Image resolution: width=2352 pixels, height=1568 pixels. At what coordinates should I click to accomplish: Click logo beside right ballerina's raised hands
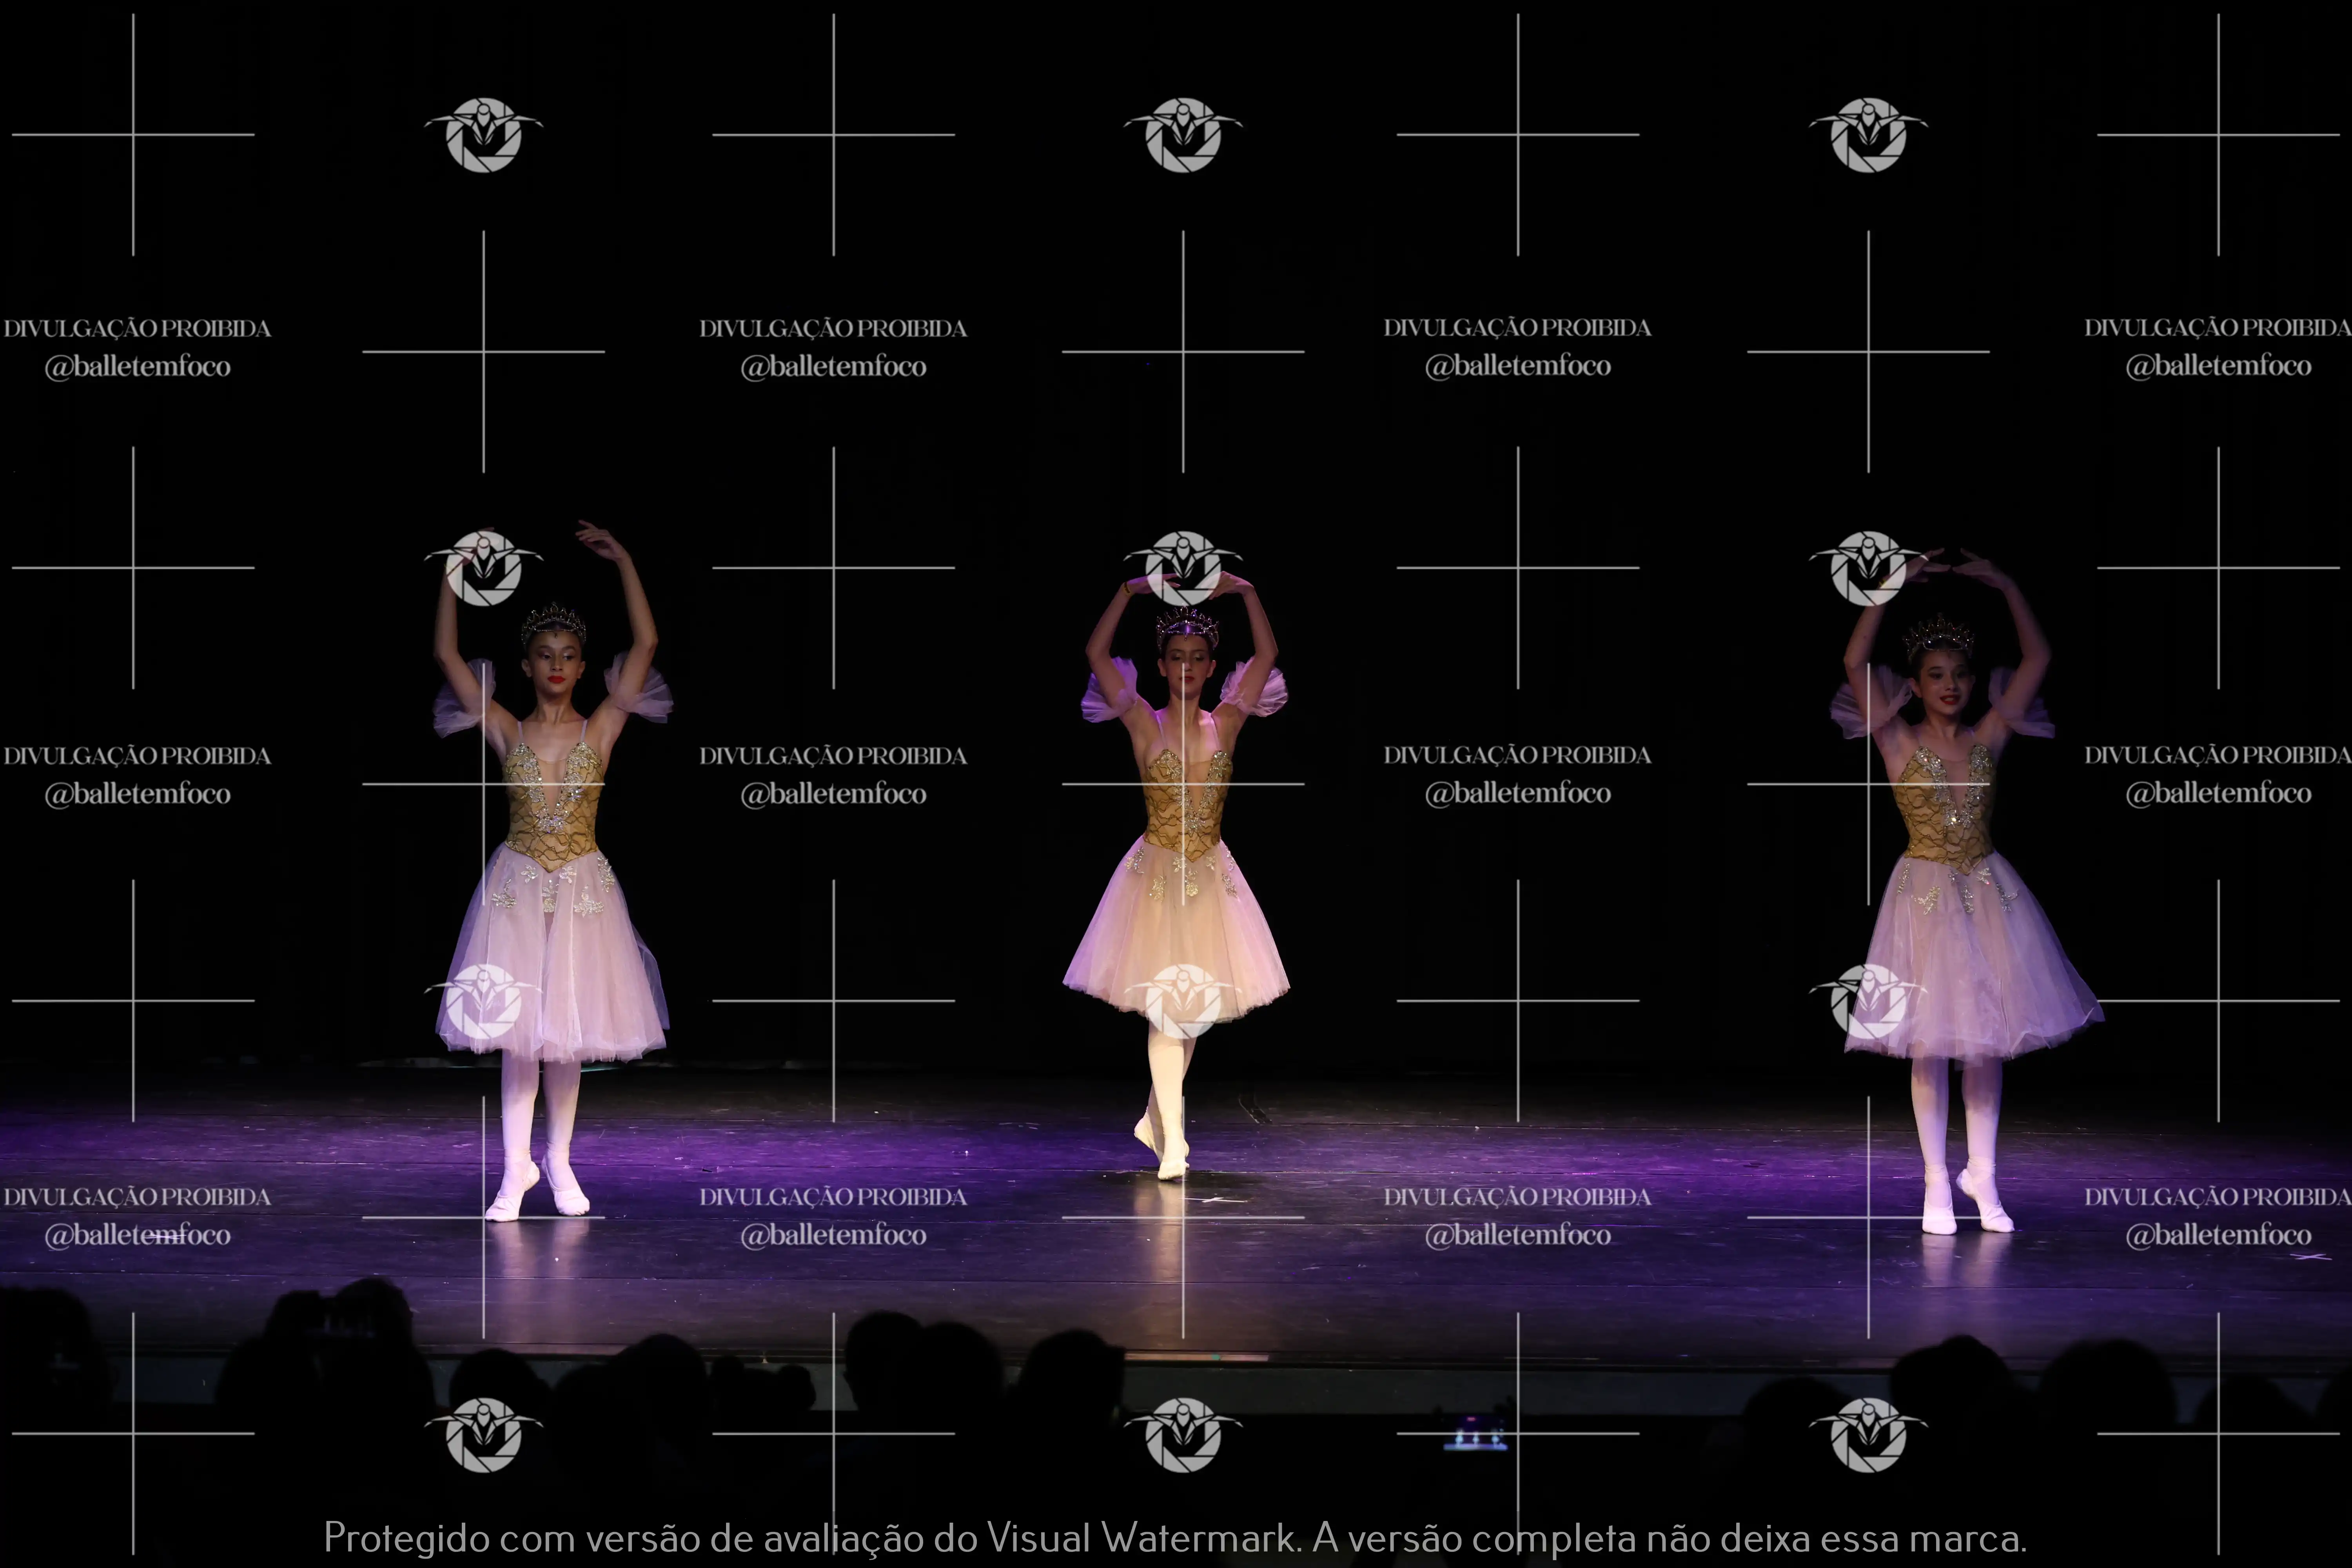(1867, 568)
